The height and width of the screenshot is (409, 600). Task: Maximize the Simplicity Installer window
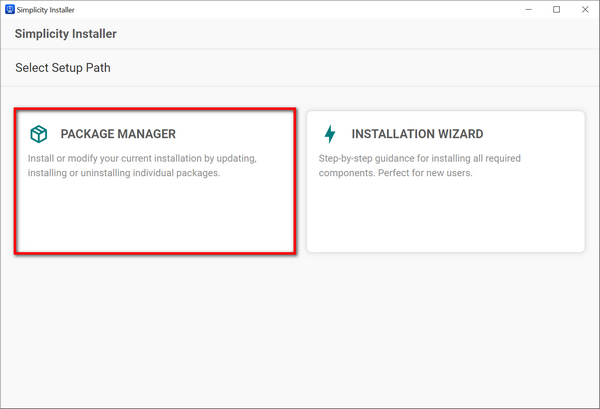point(556,10)
